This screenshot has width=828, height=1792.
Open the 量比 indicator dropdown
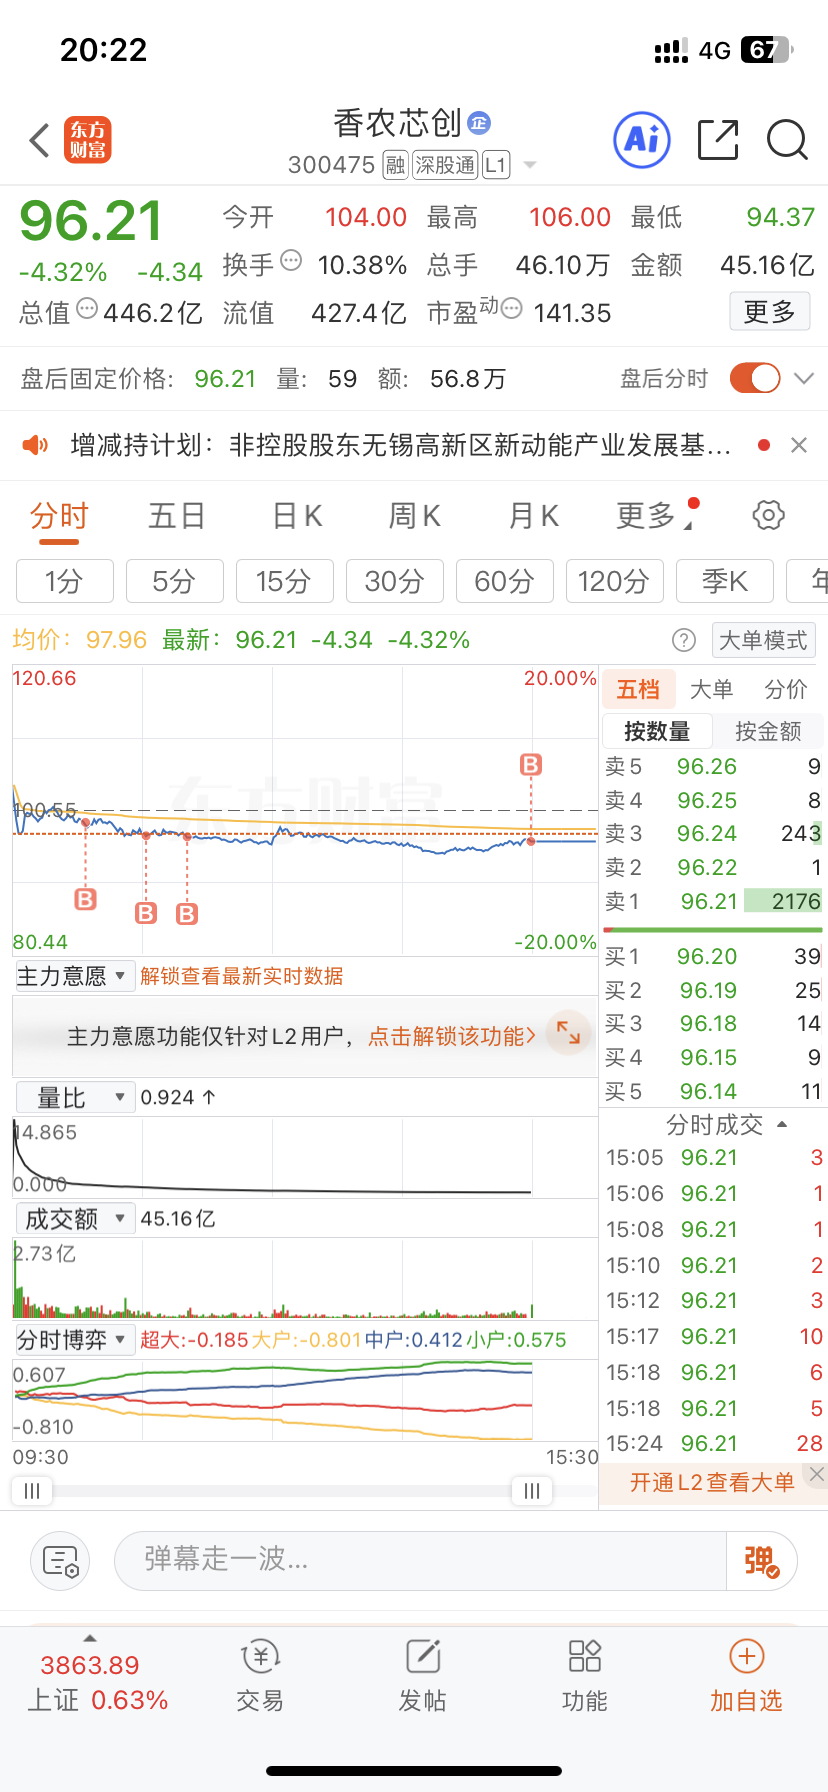[75, 1098]
